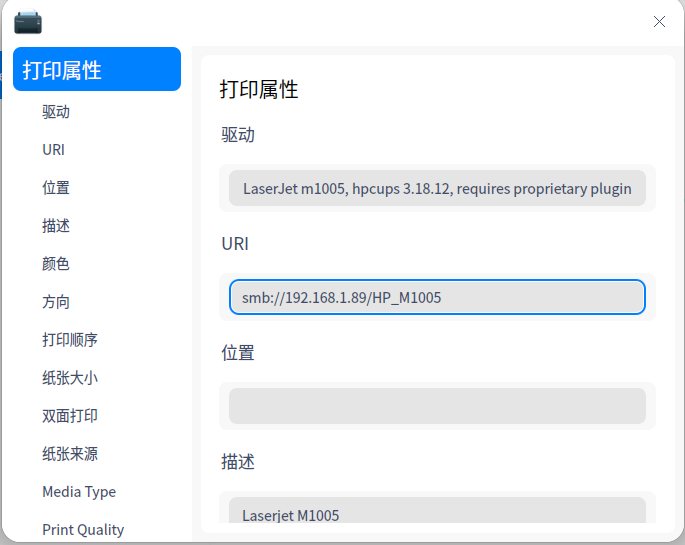The height and width of the screenshot is (545, 685).
Task: Go to URI section in sidebar
Action: 53,150
